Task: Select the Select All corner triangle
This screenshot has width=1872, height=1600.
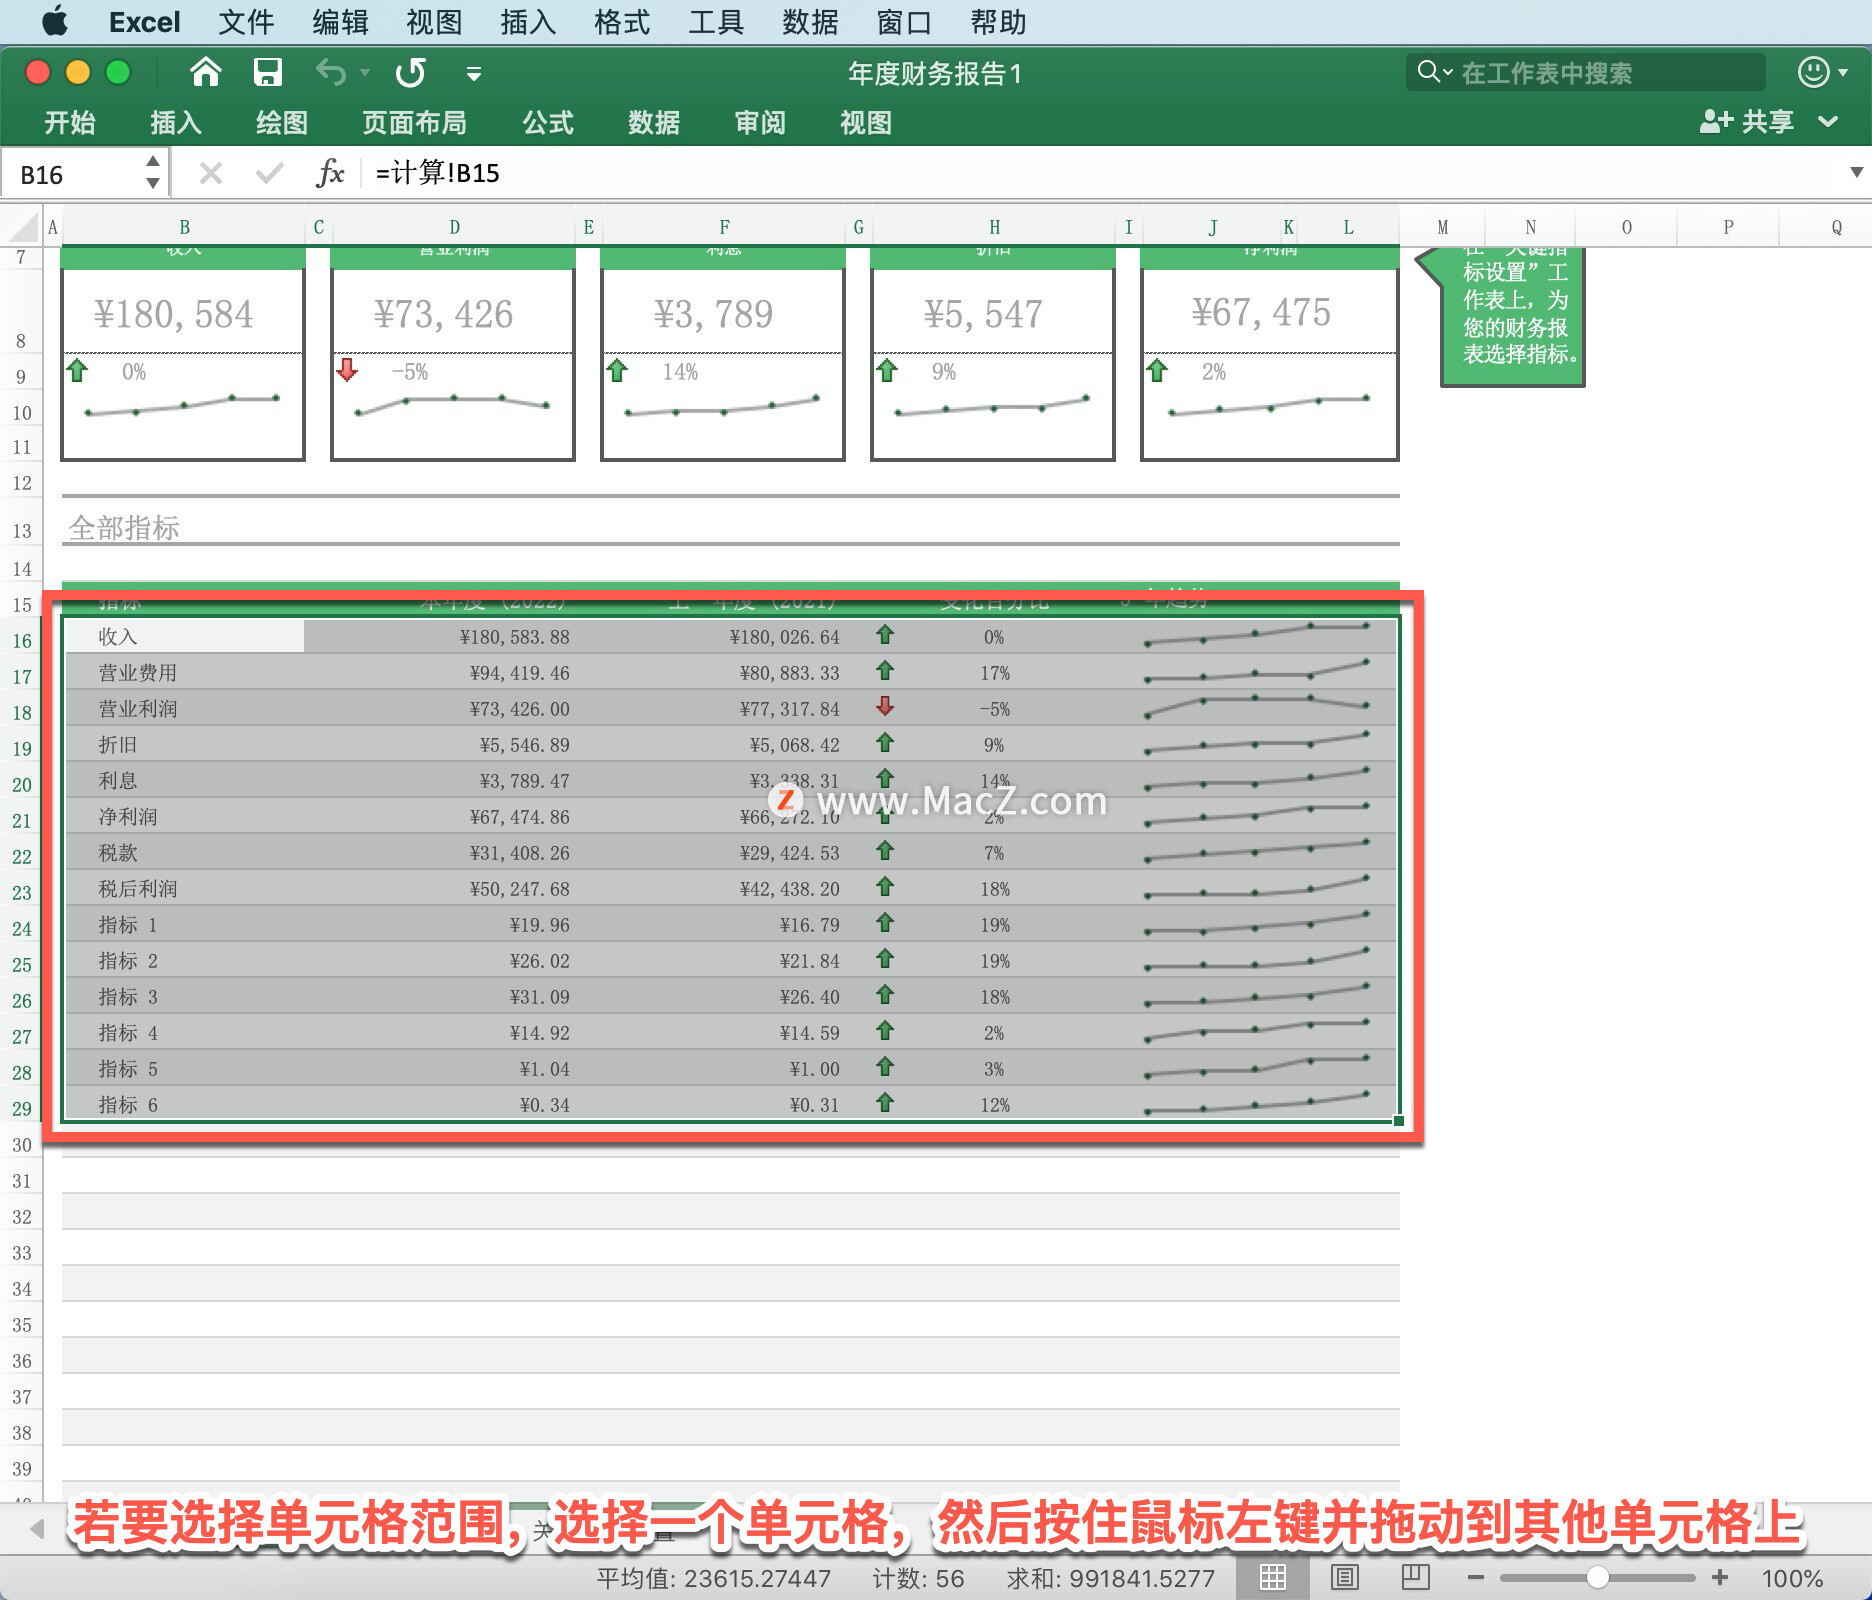Action: tap(22, 227)
